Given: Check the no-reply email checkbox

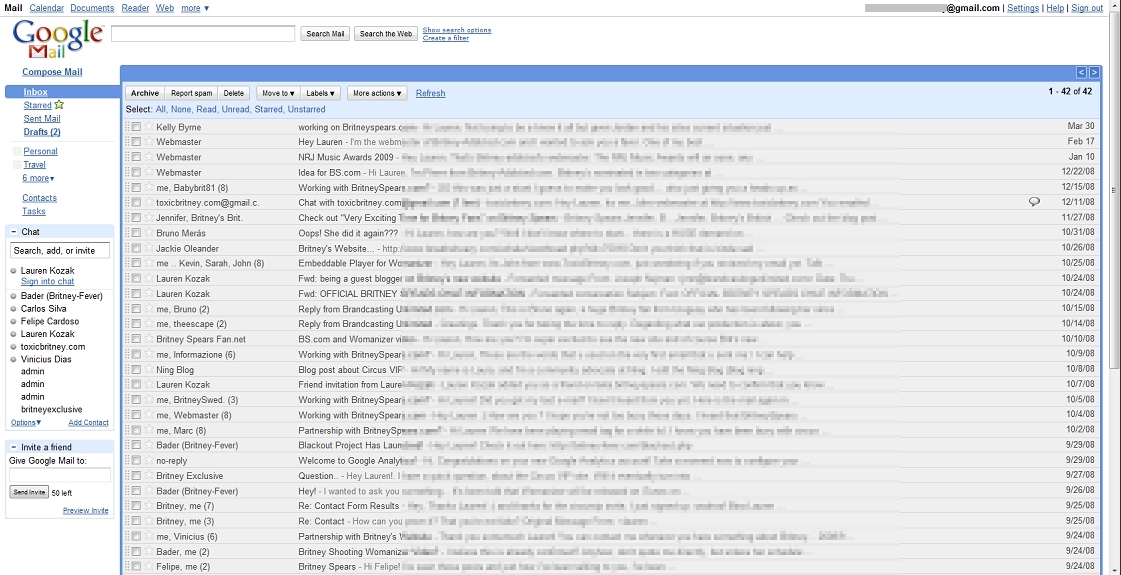Looking at the screenshot, I should click(x=136, y=461).
